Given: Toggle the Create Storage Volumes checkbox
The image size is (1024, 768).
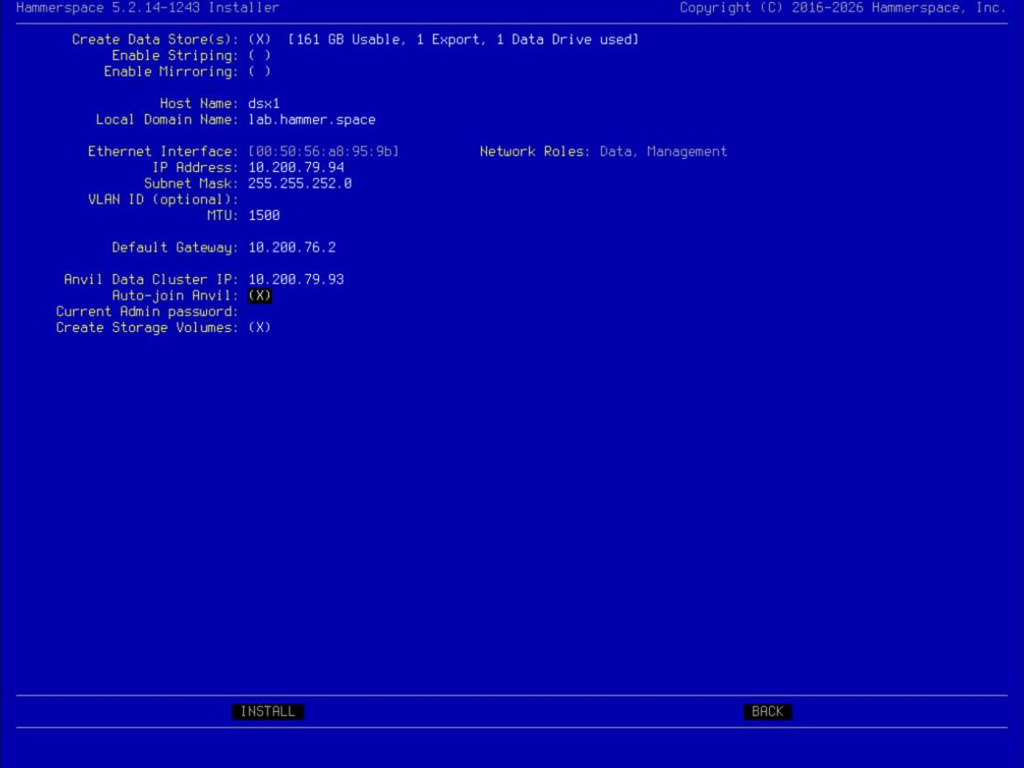Looking at the screenshot, I should (x=259, y=328).
